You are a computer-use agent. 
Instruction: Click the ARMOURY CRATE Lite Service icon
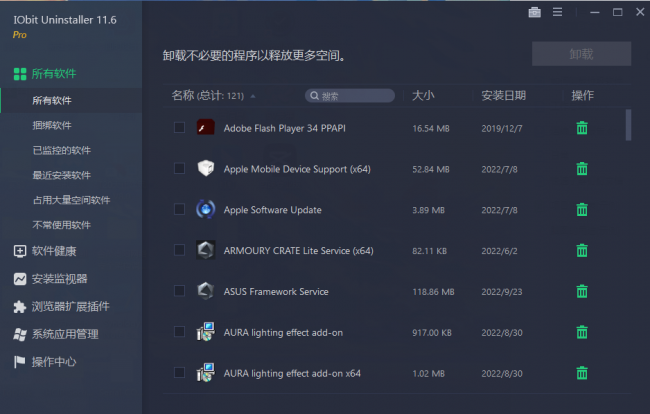(206, 250)
